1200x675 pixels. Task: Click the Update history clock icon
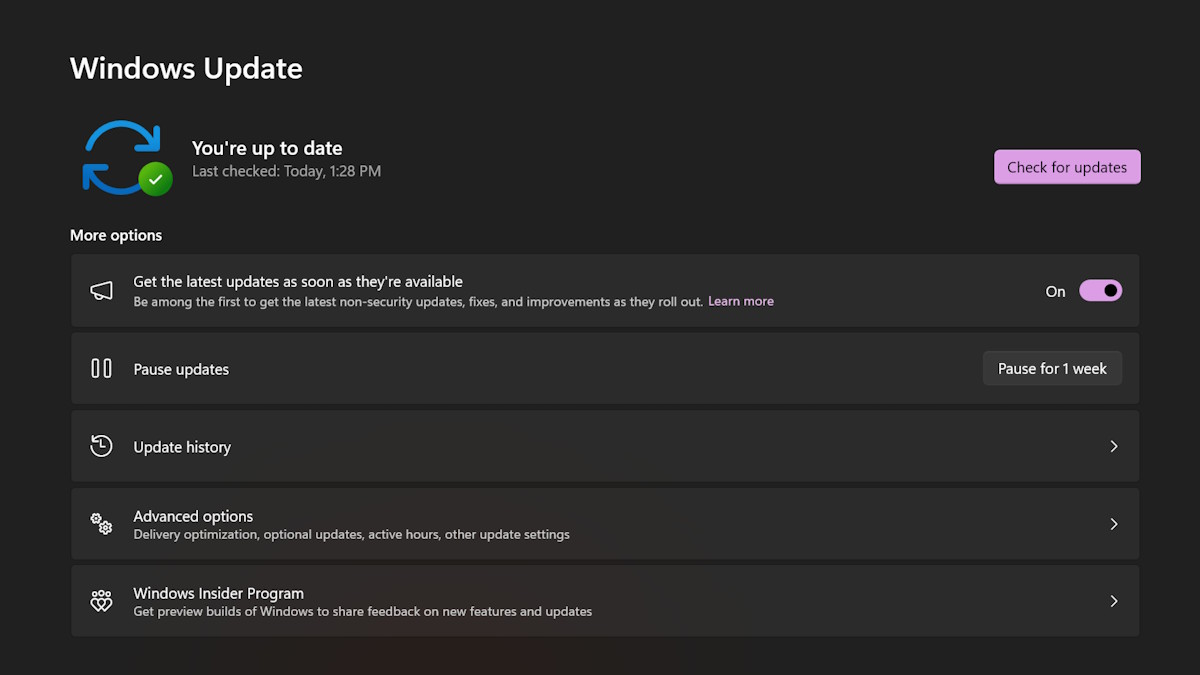point(101,446)
